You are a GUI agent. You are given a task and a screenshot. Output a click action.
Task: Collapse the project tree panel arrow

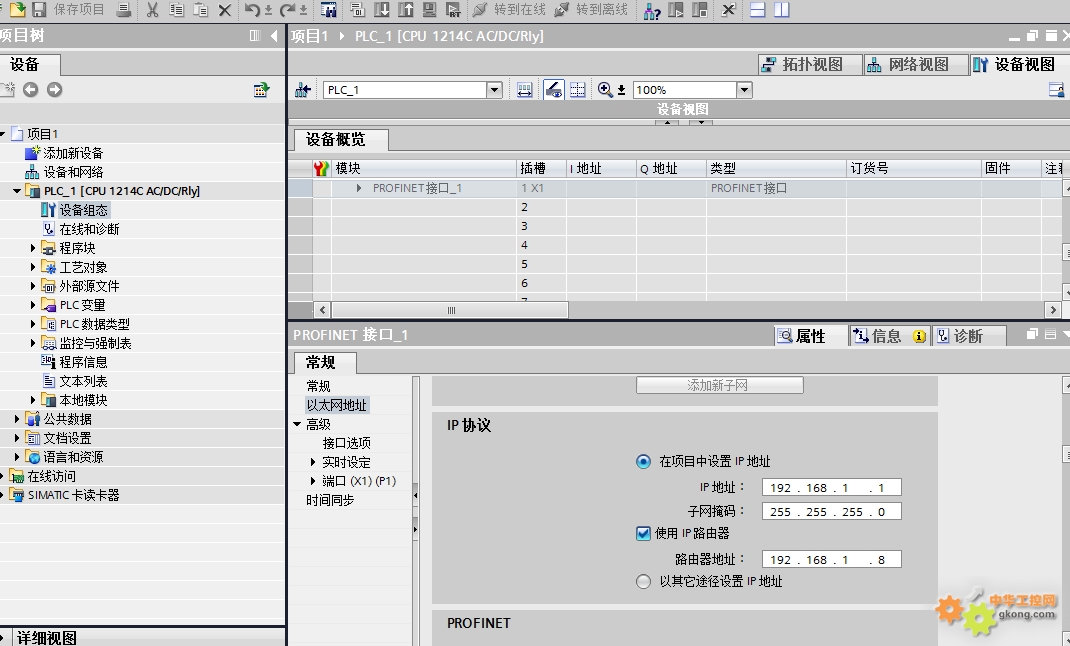pos(274,35)
